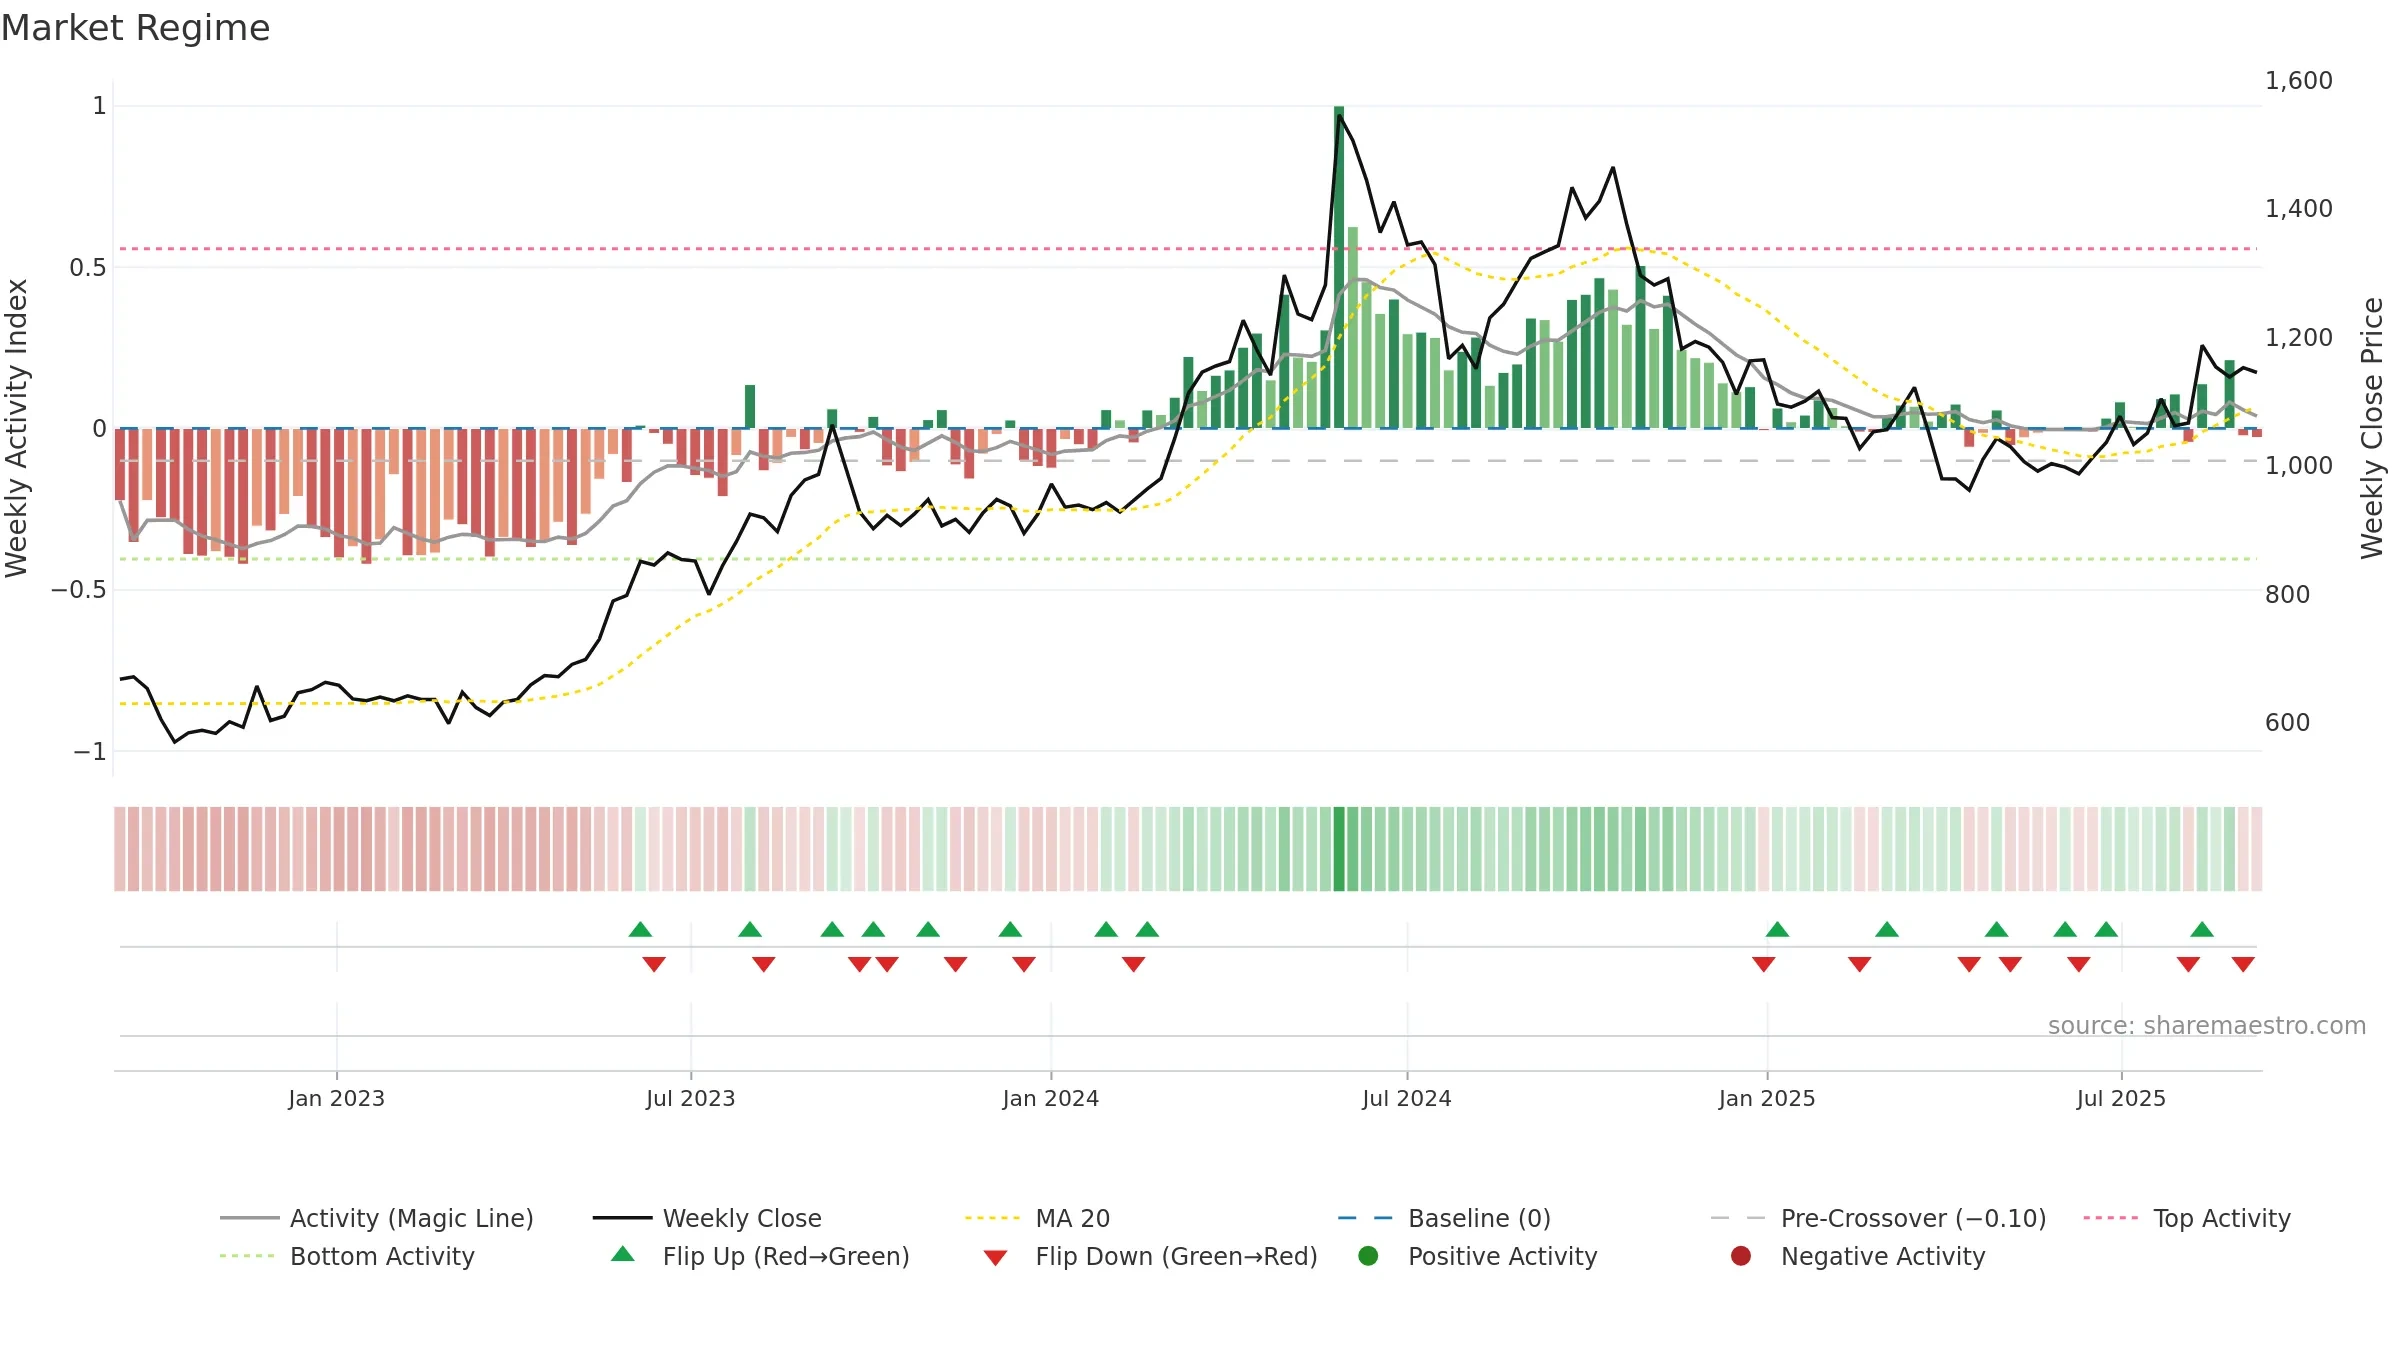The height and width of the screenshot is (1350, 2400).
Task: Click the Positive Activity legend label
Action: point(1502,1256)
